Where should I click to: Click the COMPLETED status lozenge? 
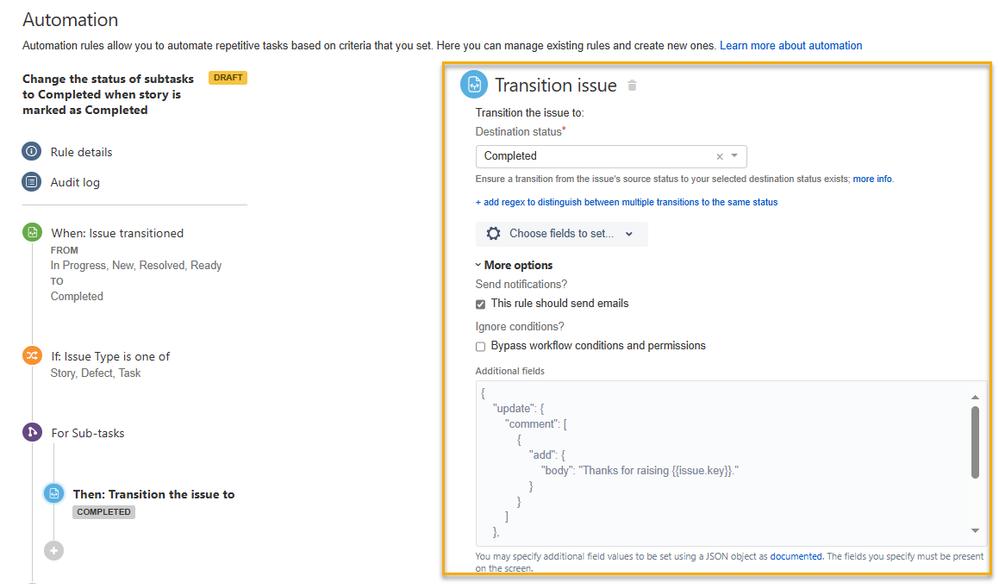(x=103, y=512)
